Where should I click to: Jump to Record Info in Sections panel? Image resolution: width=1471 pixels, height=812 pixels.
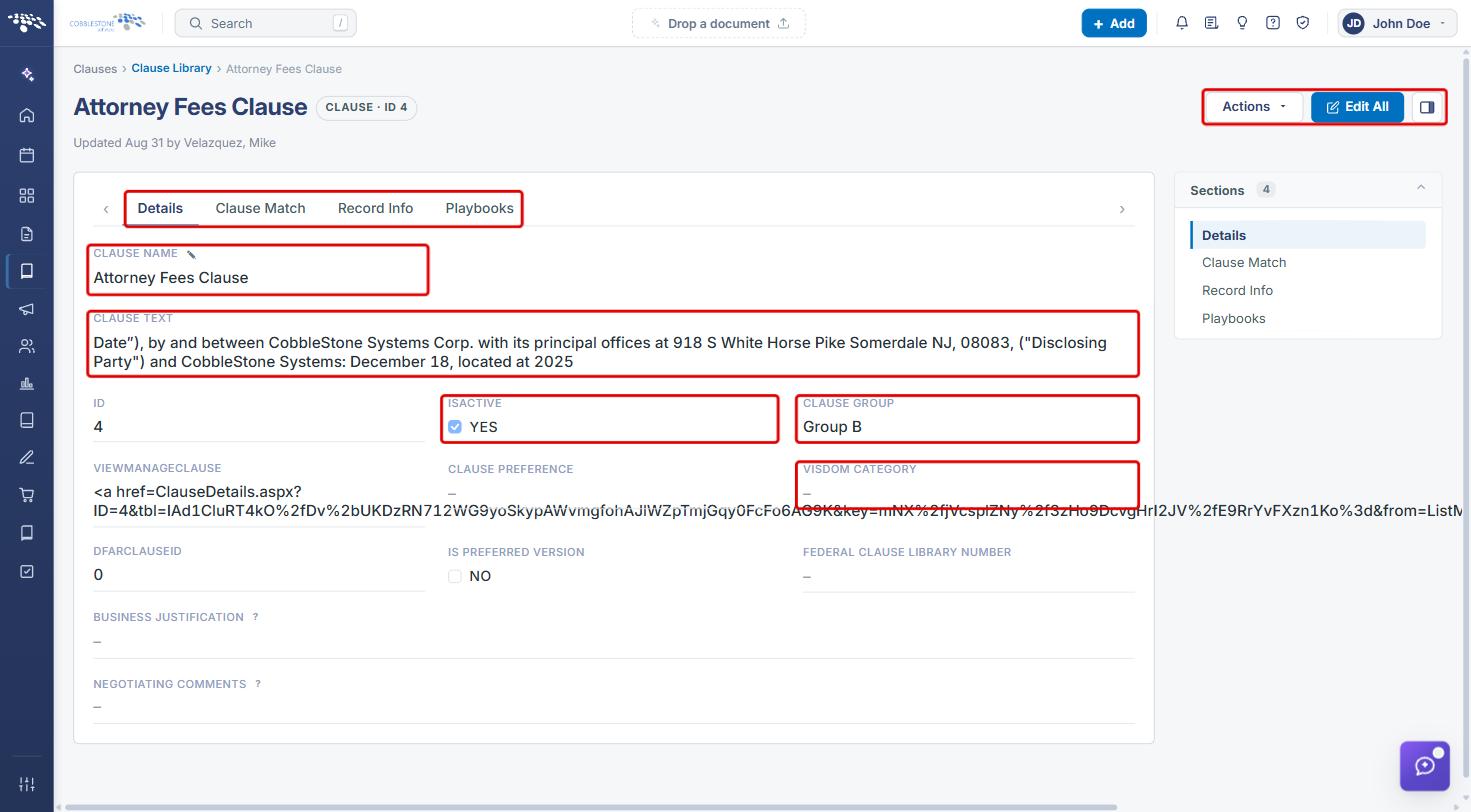[1237, 290]
